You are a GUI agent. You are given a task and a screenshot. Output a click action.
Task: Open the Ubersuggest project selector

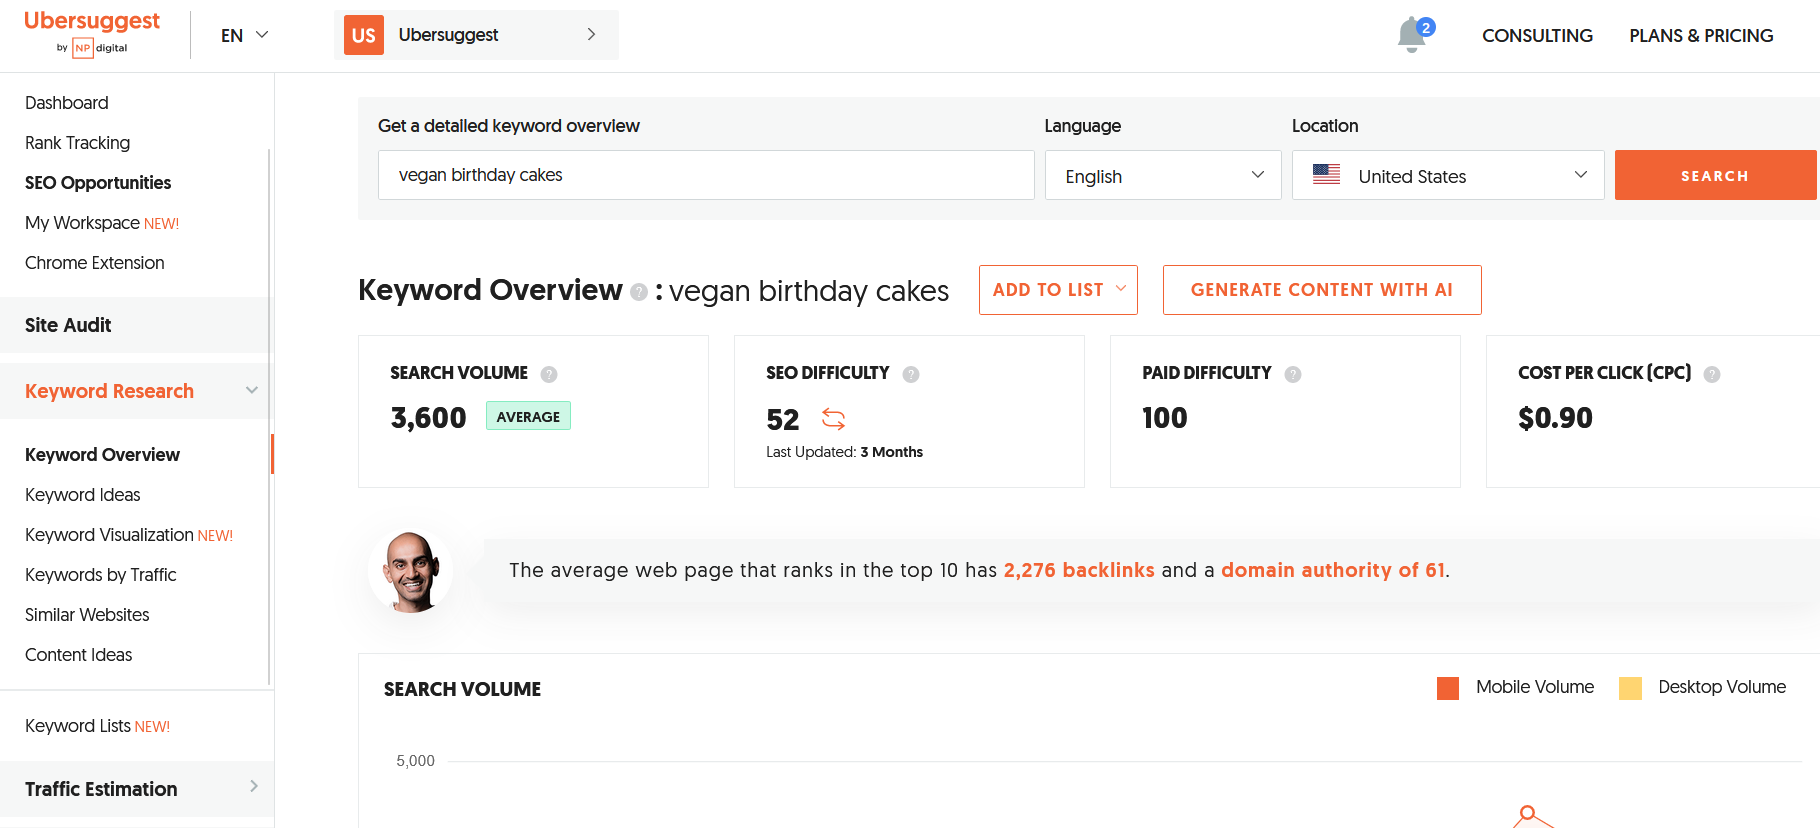click(476, 35)
